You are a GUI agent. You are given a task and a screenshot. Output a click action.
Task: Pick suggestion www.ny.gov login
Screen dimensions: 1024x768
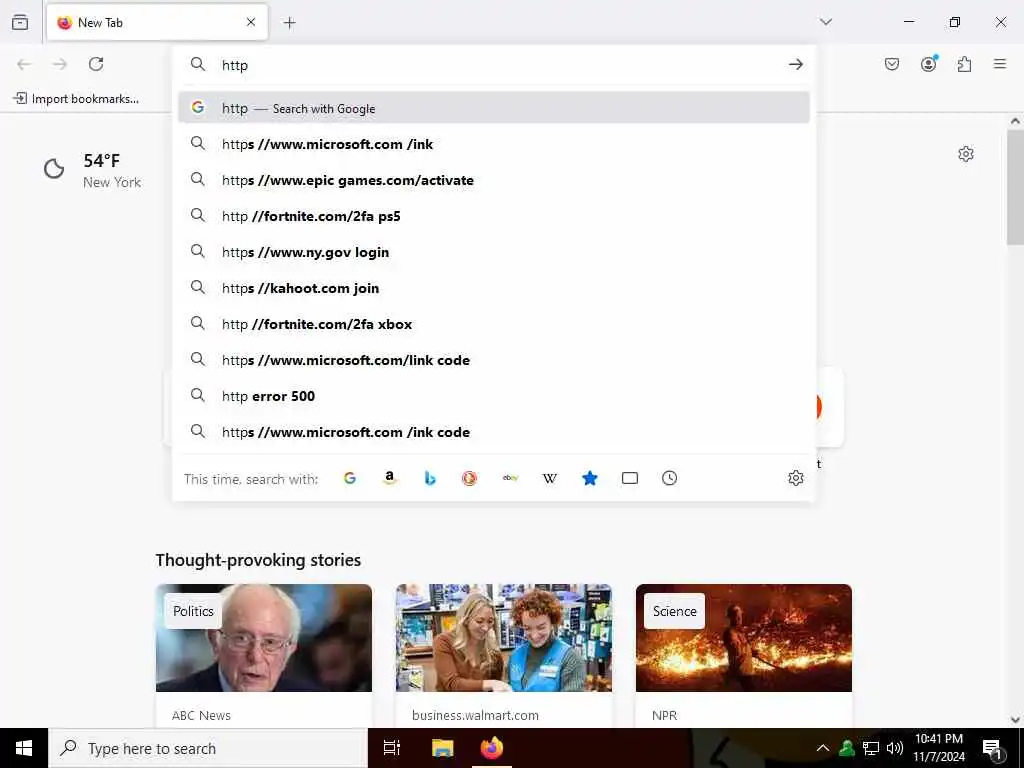[x=494, y=251]
